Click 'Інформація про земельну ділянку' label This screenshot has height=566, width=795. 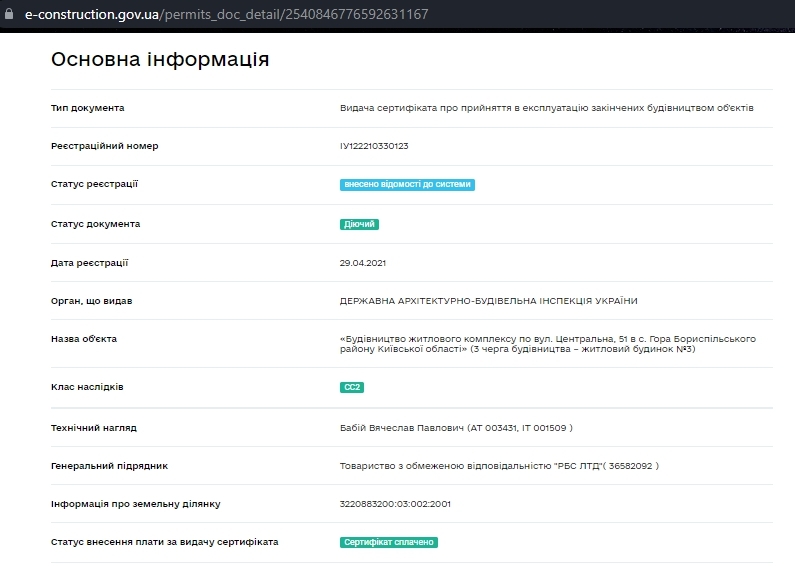135,504
